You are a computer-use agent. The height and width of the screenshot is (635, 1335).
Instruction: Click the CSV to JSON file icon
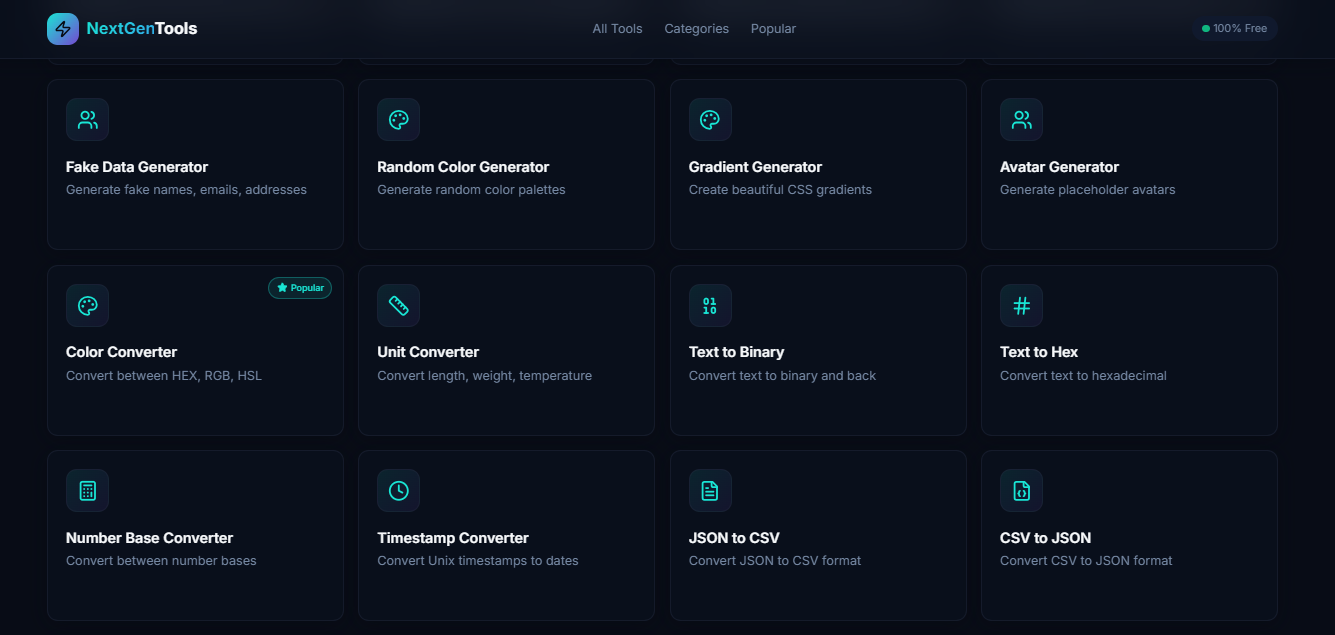(1021, 490)
